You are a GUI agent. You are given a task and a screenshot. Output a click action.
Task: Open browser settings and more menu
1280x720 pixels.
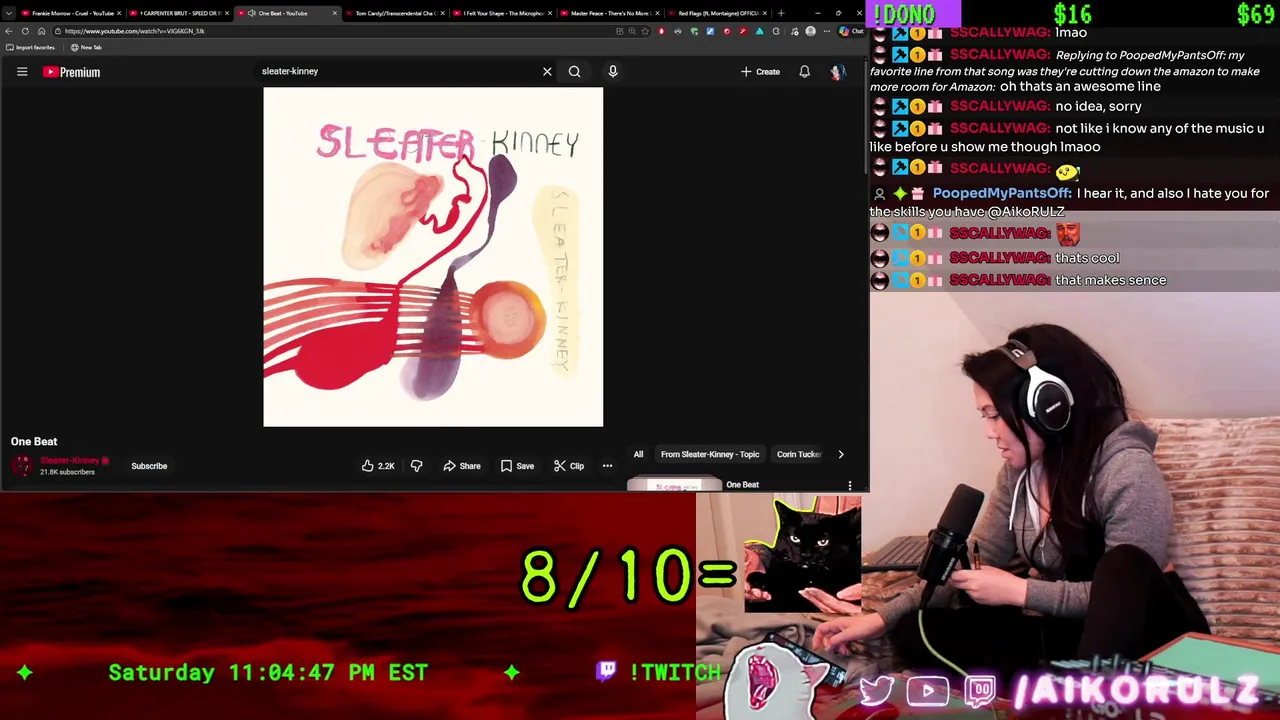click(x=826, y=31)
